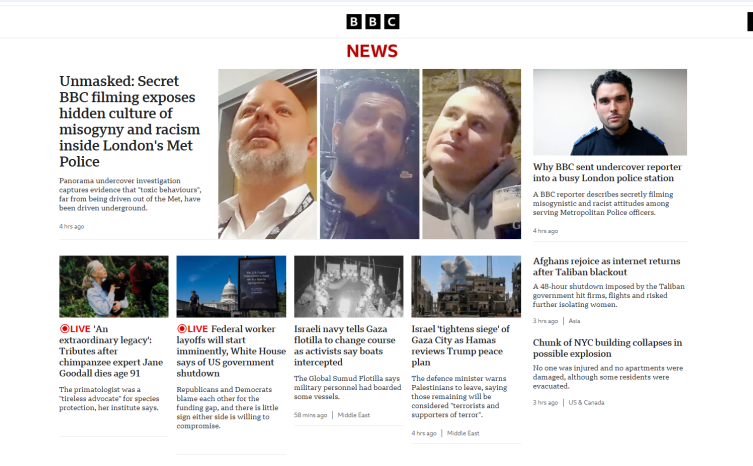
Task: Open the bald bearded man's photo
Action: click(x=267, y=154)
